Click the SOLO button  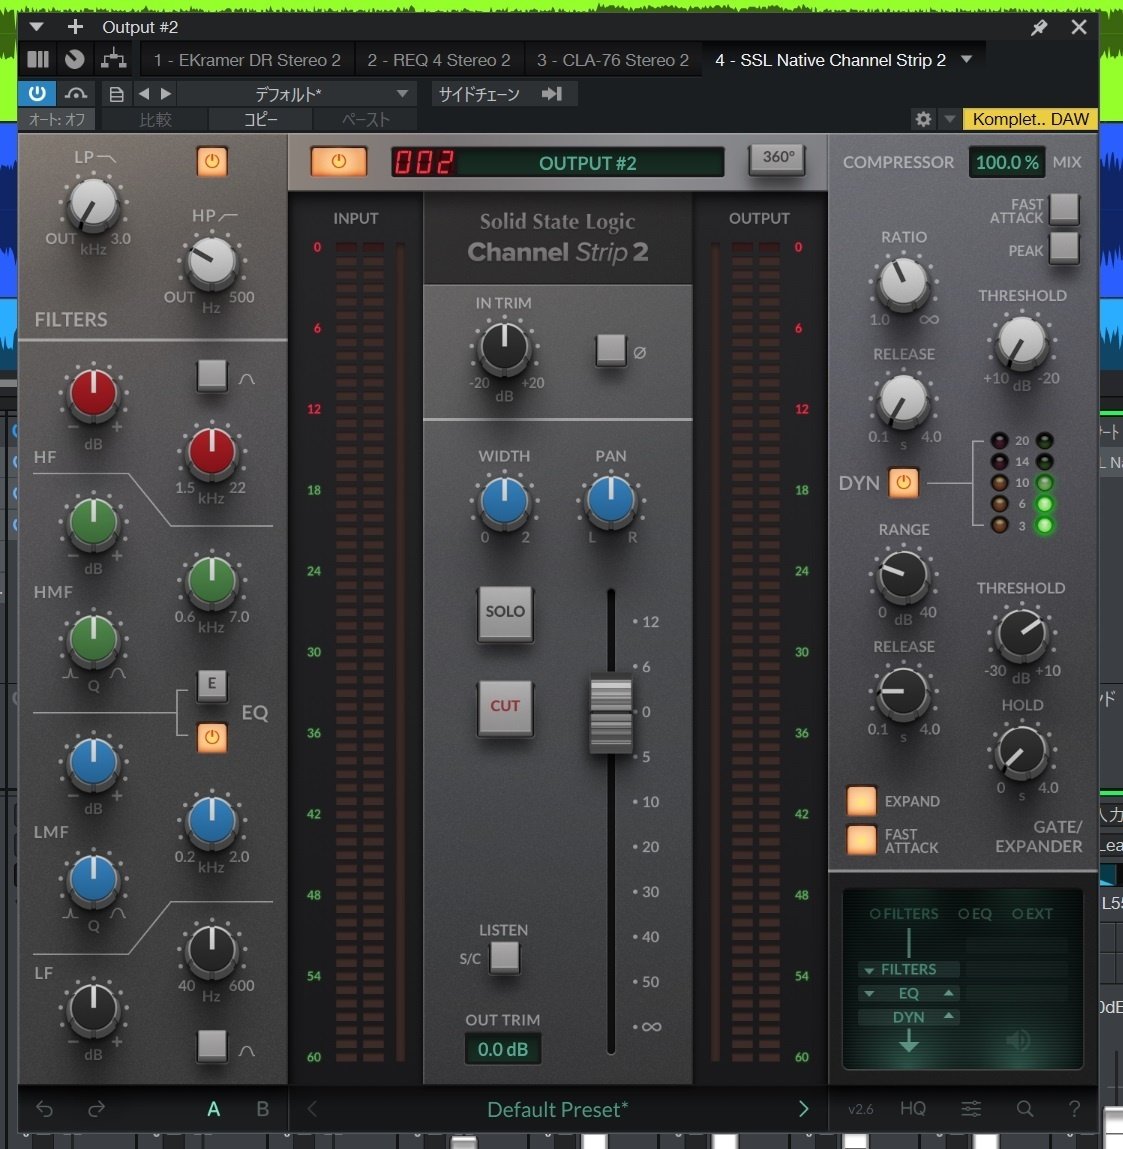[505, 614]
